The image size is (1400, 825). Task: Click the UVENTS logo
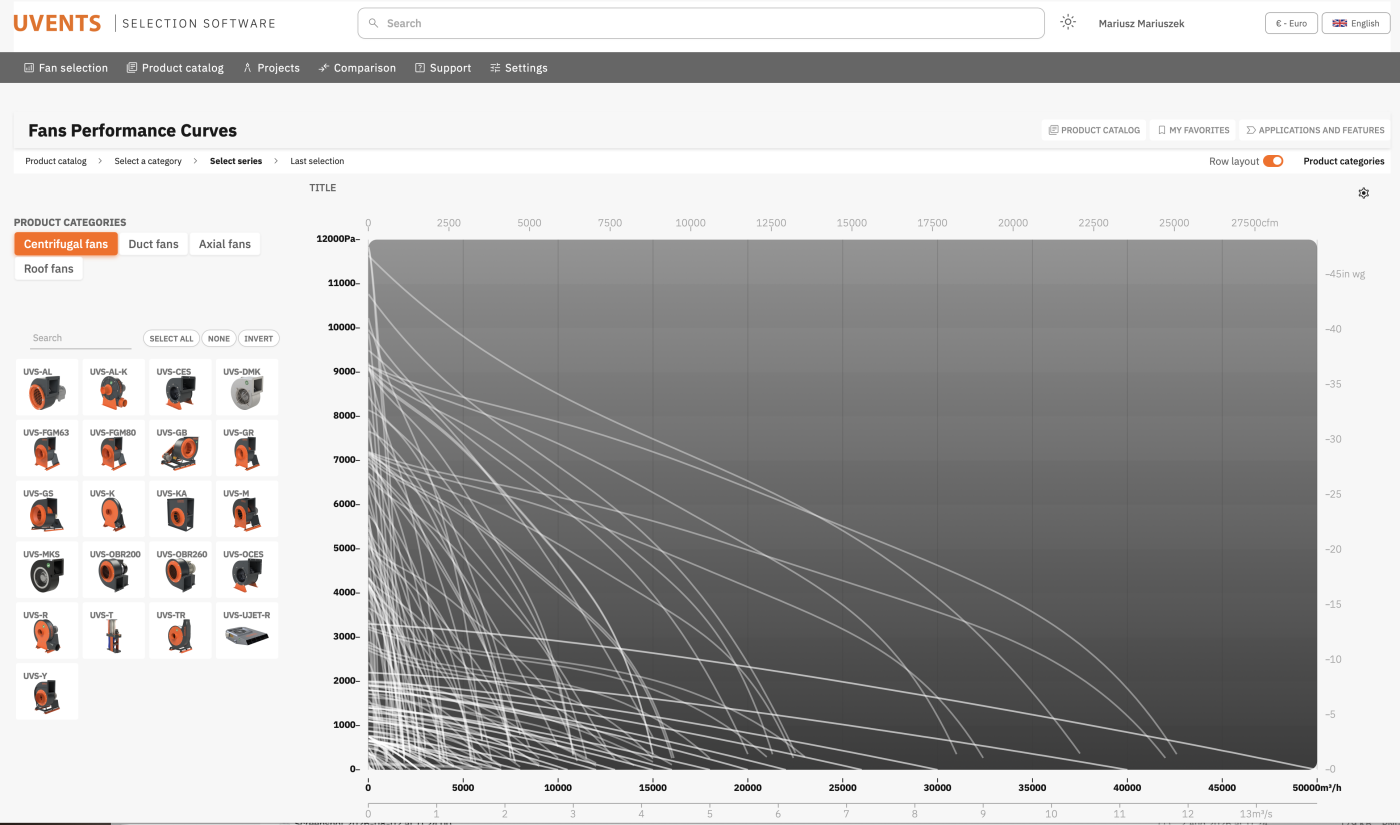[57, 23]
